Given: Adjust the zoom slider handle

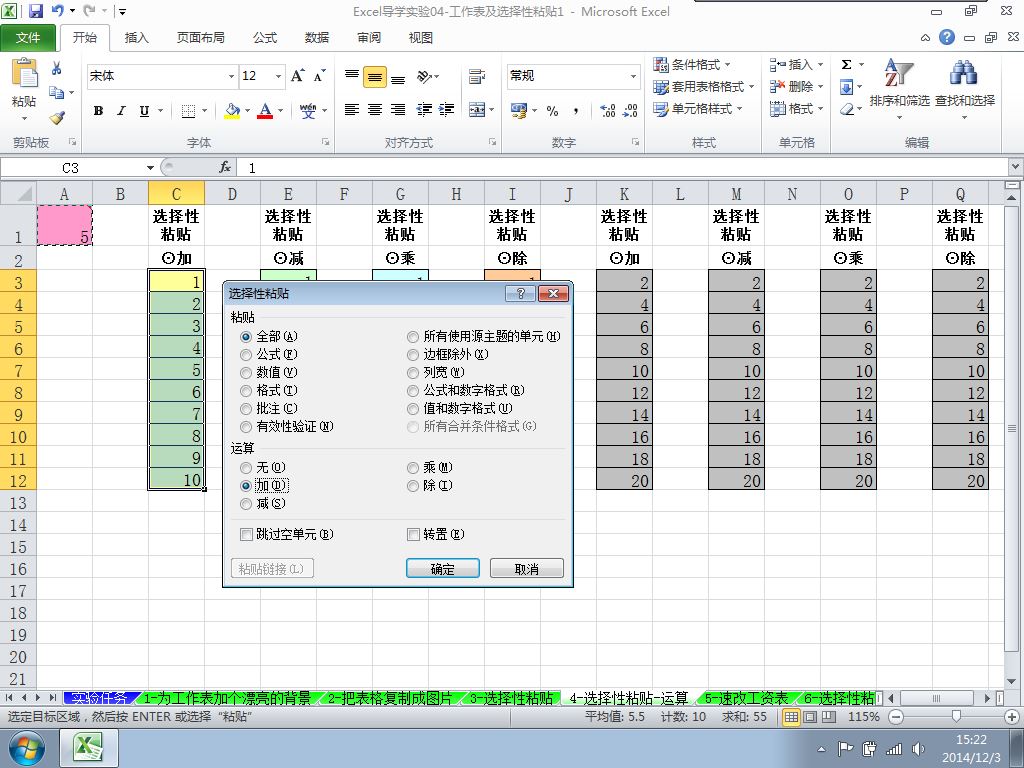Looking at the screenshot, I should [956, 716].
